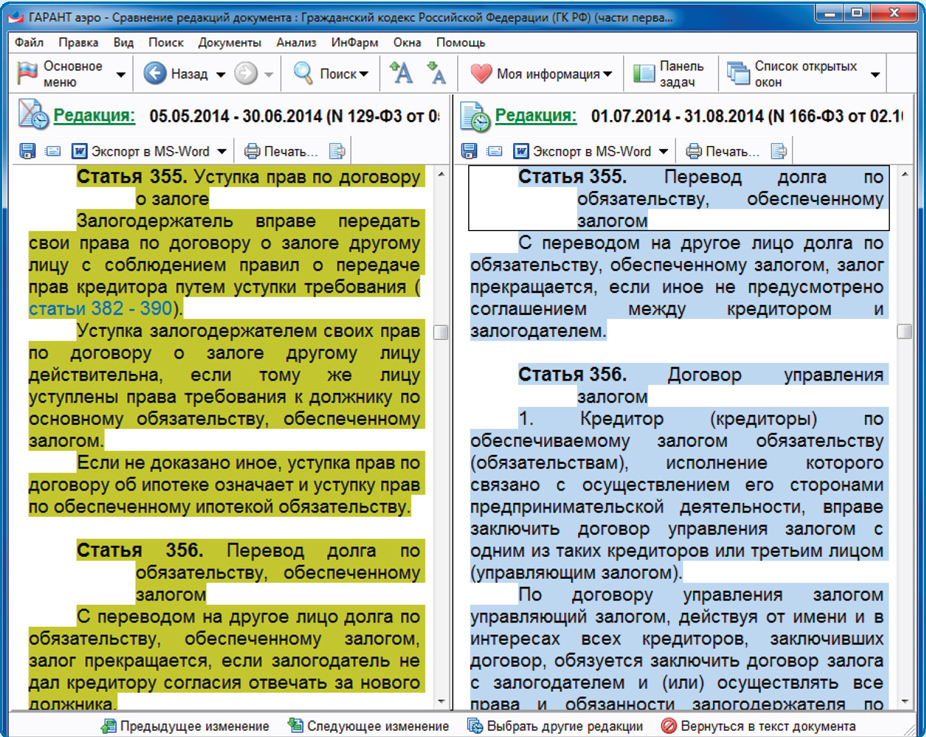This screenshot has width=926, height=737.
Task: Expand Экспорт в MS-Word arrow in right pane
Action: pos(664,152)
